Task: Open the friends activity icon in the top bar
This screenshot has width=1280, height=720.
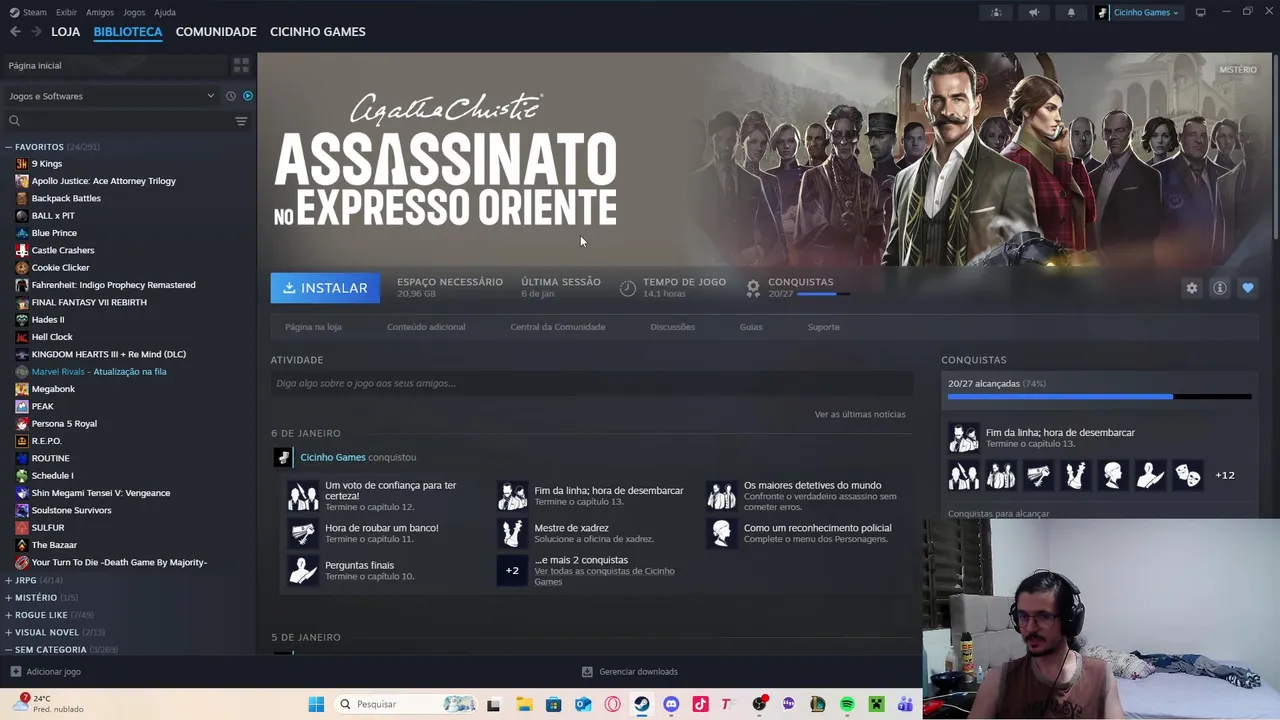Action: click(x=996, y=12)
